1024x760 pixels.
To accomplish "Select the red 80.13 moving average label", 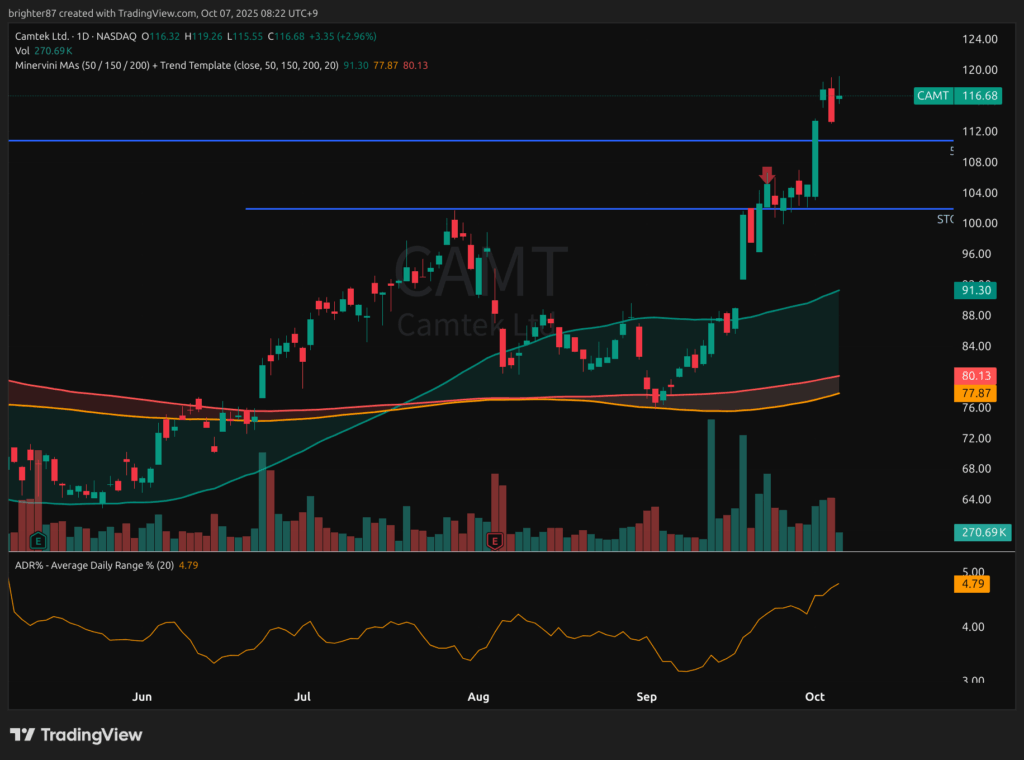I will (x=970, y=376).
